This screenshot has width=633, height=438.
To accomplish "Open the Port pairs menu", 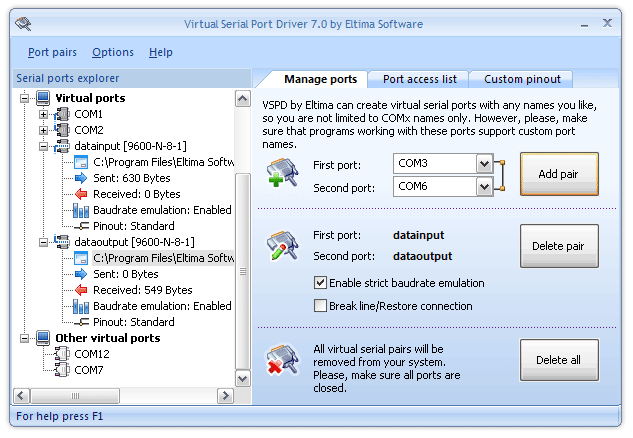I will coord(52,52).
